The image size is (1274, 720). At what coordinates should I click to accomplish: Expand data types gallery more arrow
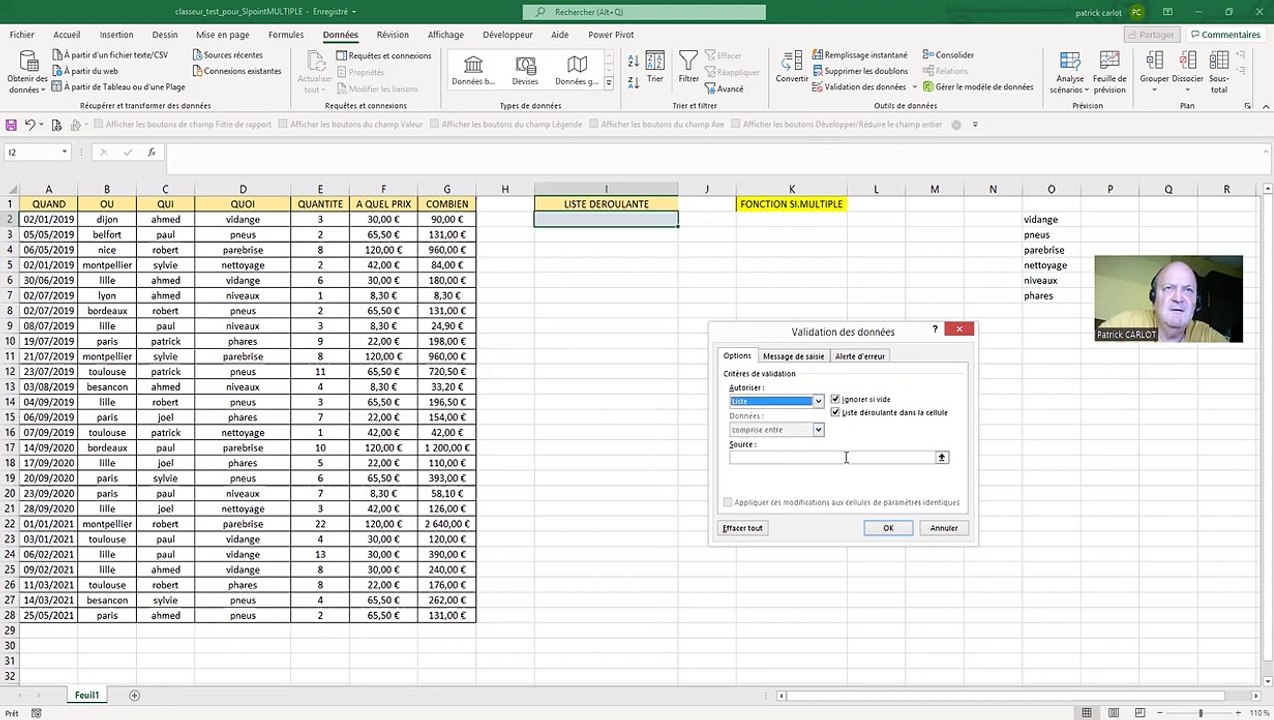coord(609,84)
